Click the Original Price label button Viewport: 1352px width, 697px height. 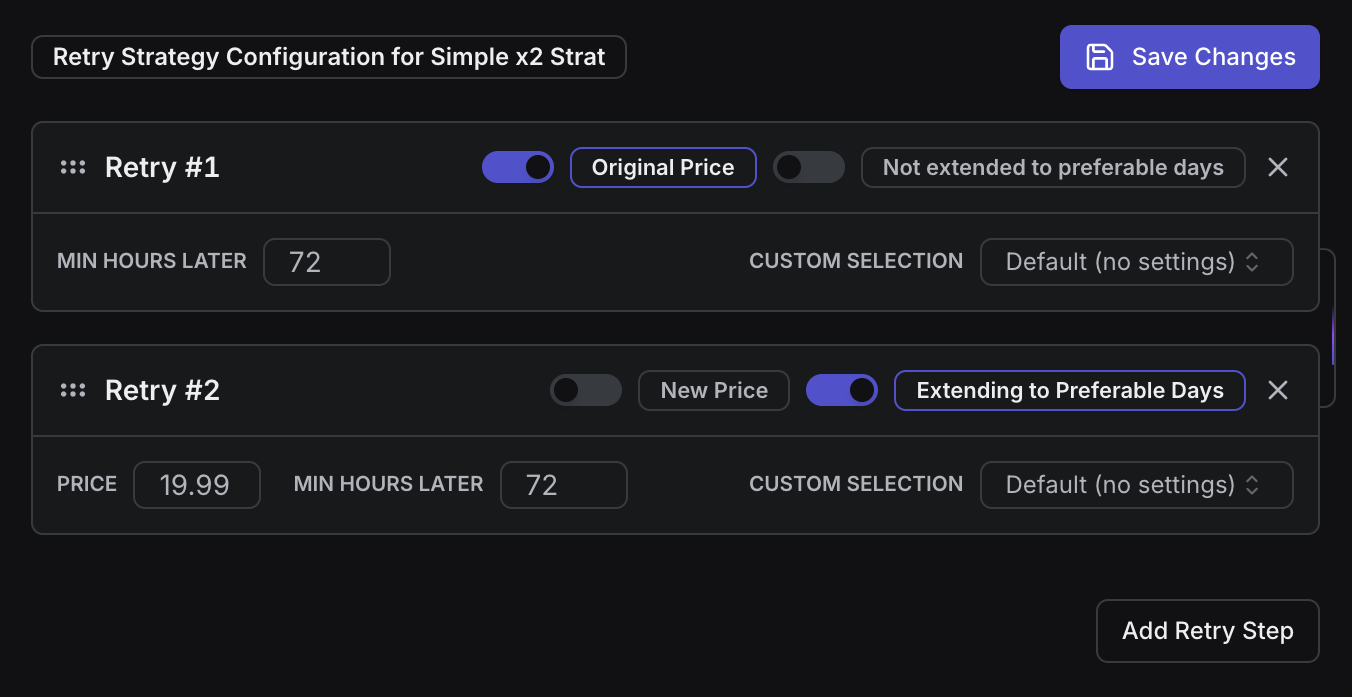[x=663, y=167]
